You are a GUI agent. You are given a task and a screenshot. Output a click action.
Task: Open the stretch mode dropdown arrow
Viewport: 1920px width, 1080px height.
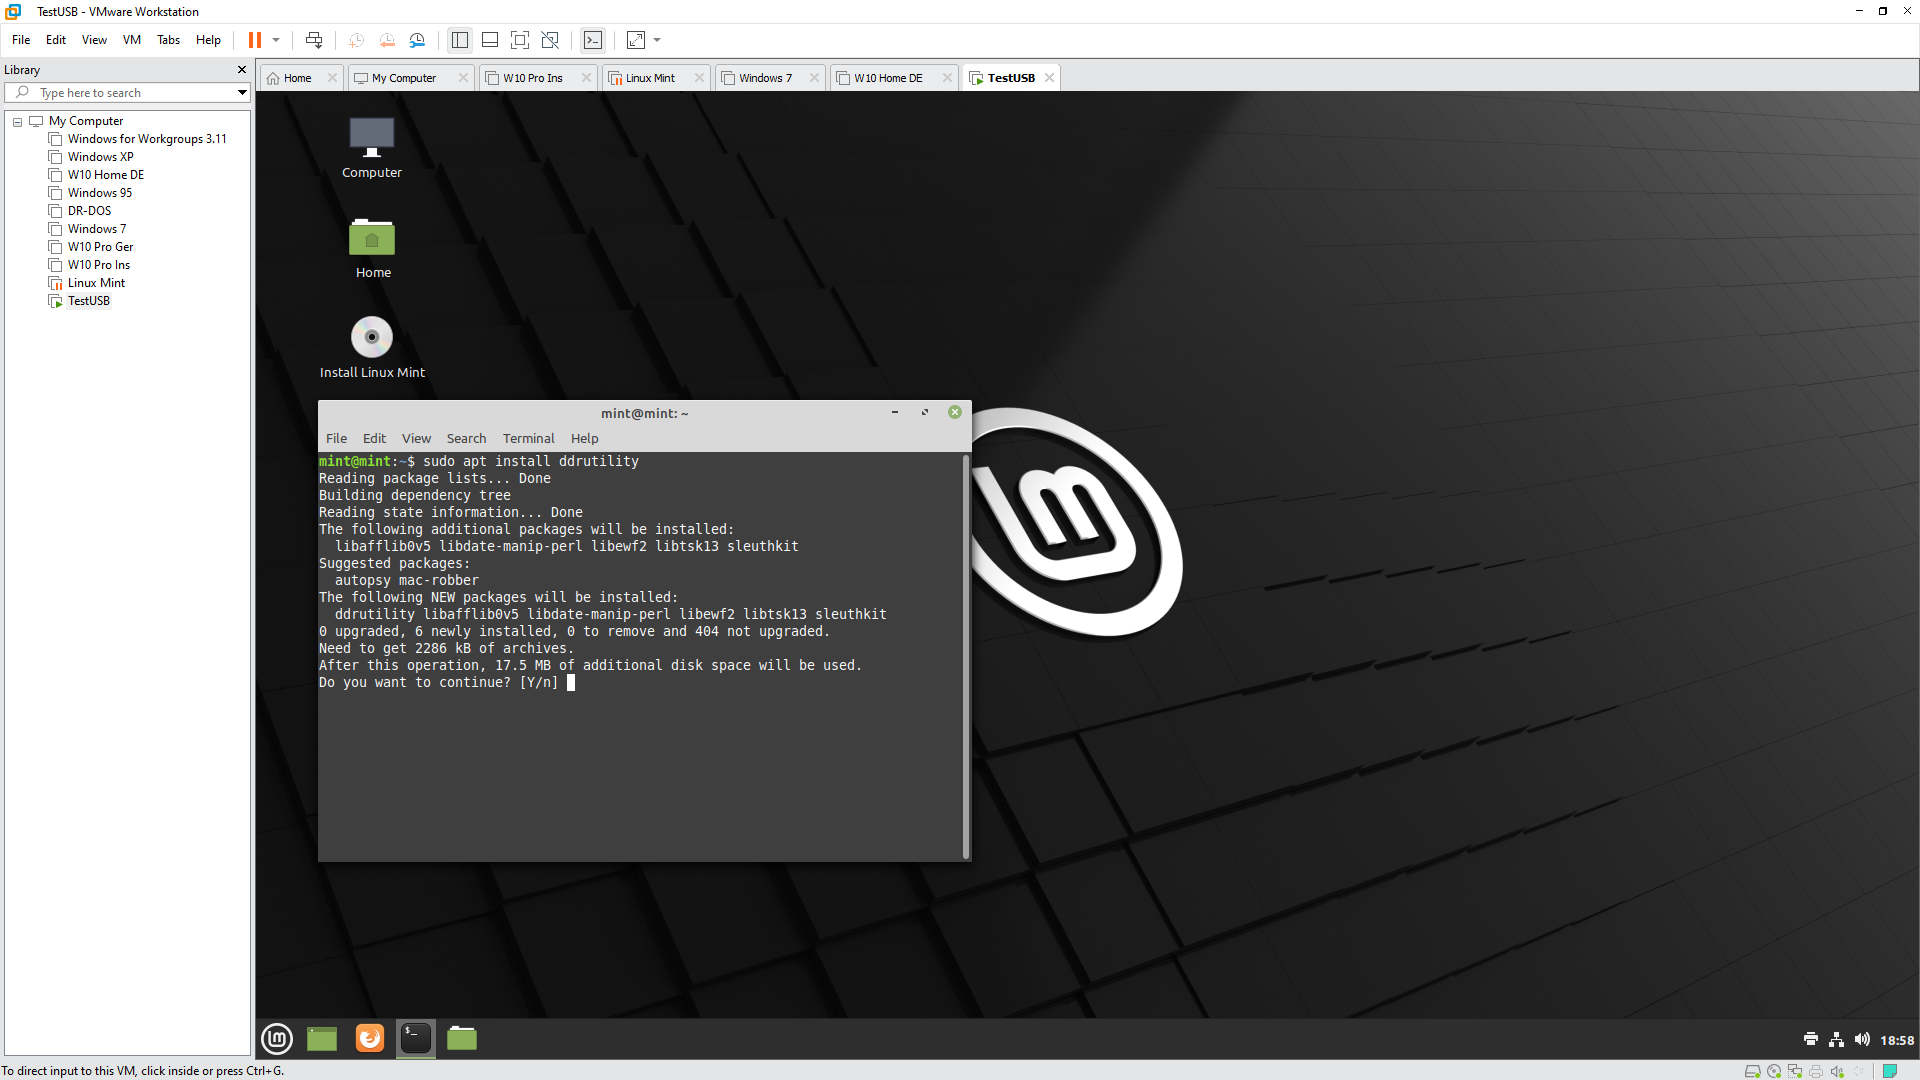pos(657,40)
